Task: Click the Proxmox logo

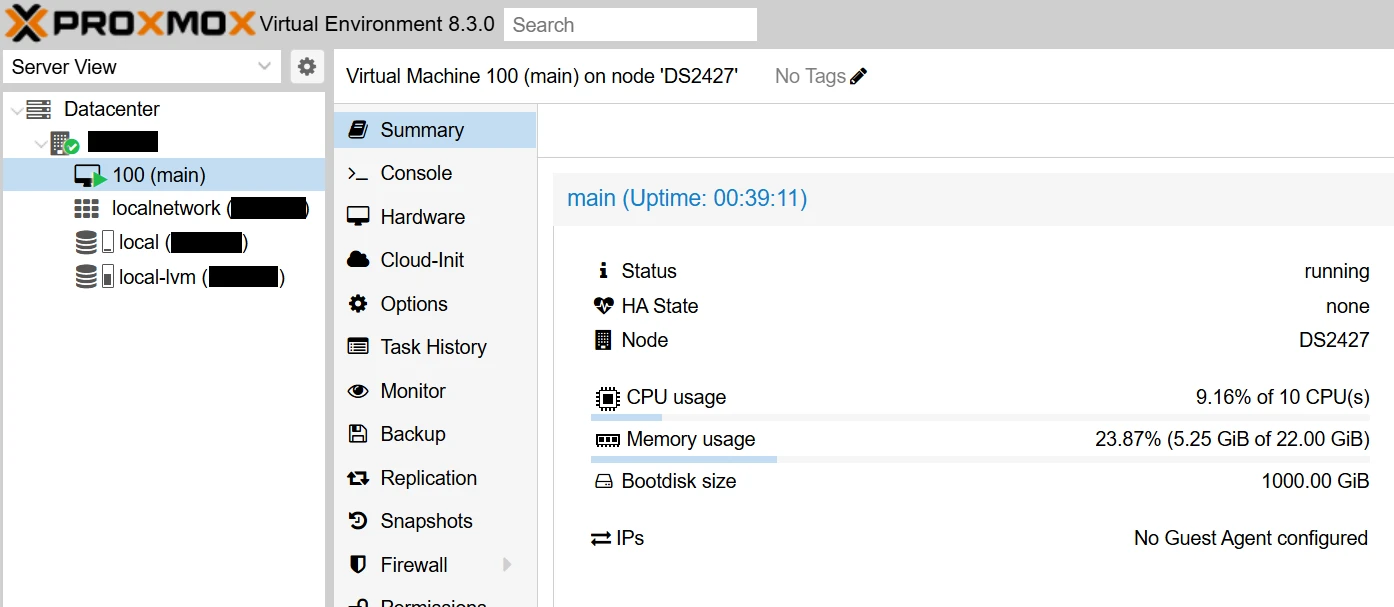Action: pos(130,24)
